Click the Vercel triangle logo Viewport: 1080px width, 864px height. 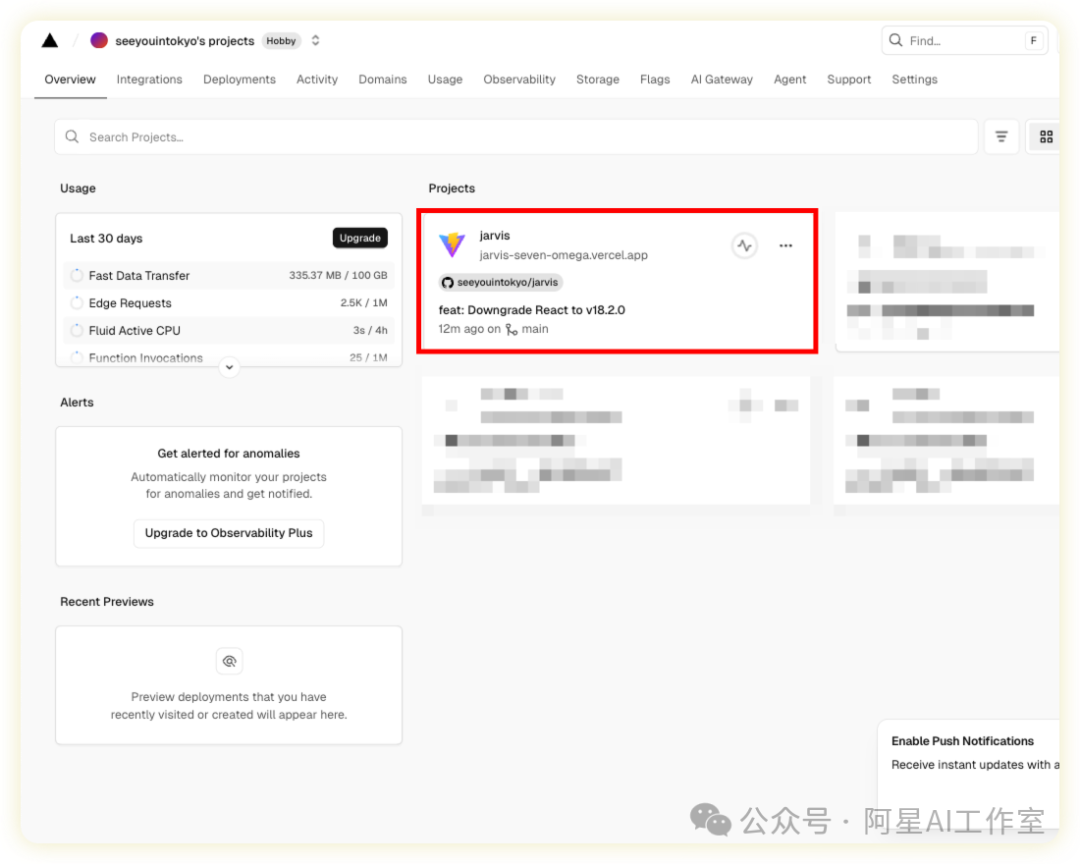tap(50, 41)
